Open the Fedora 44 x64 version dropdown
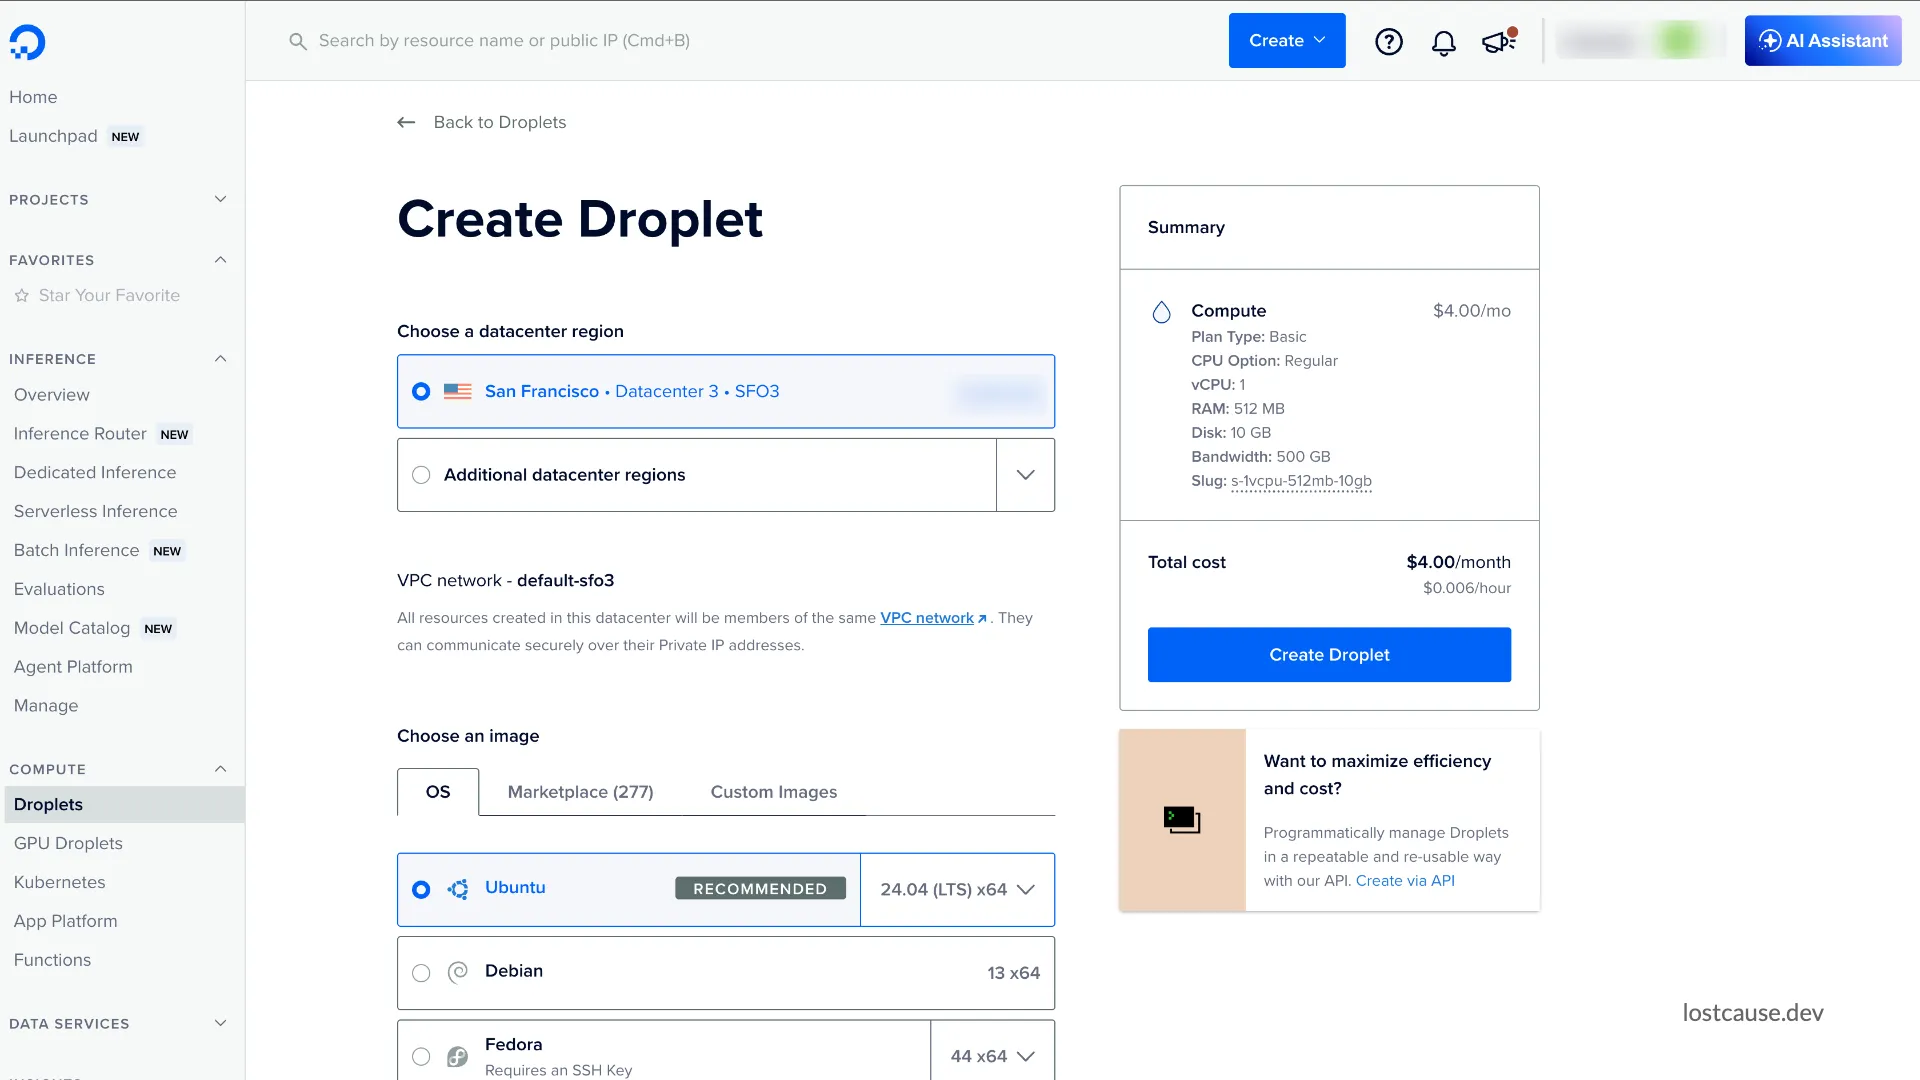Viewport: 1920px width, 1080px height. click(992, 1056)
